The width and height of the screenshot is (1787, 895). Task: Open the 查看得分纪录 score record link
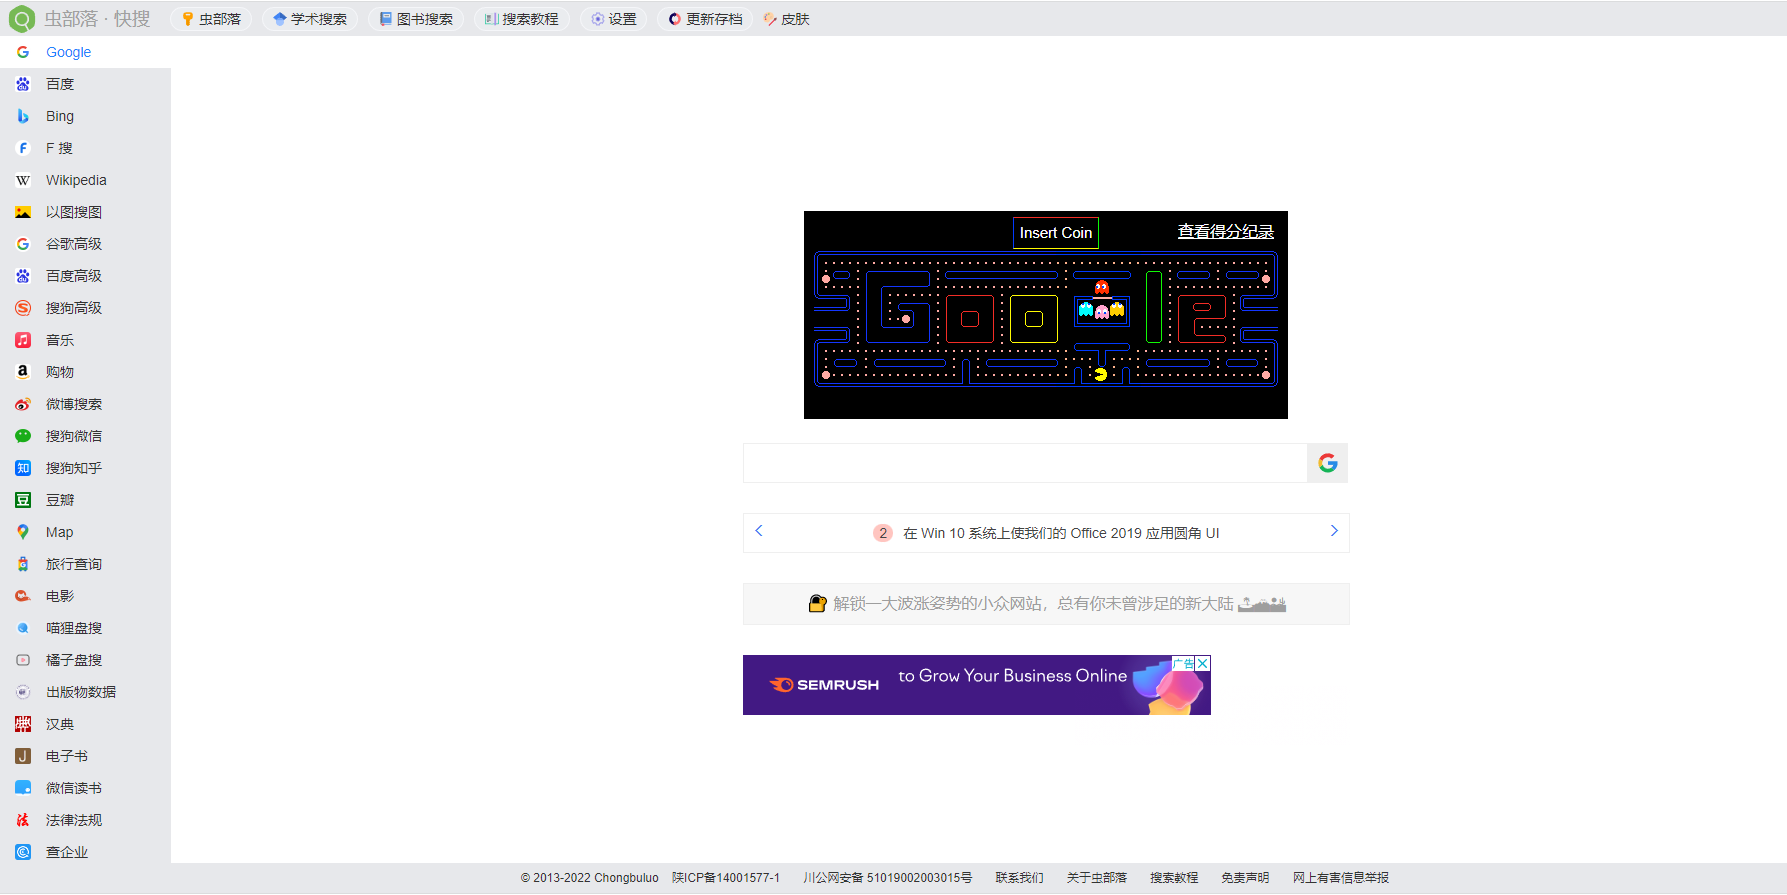pyautogui.click(x=1226, y=232)
